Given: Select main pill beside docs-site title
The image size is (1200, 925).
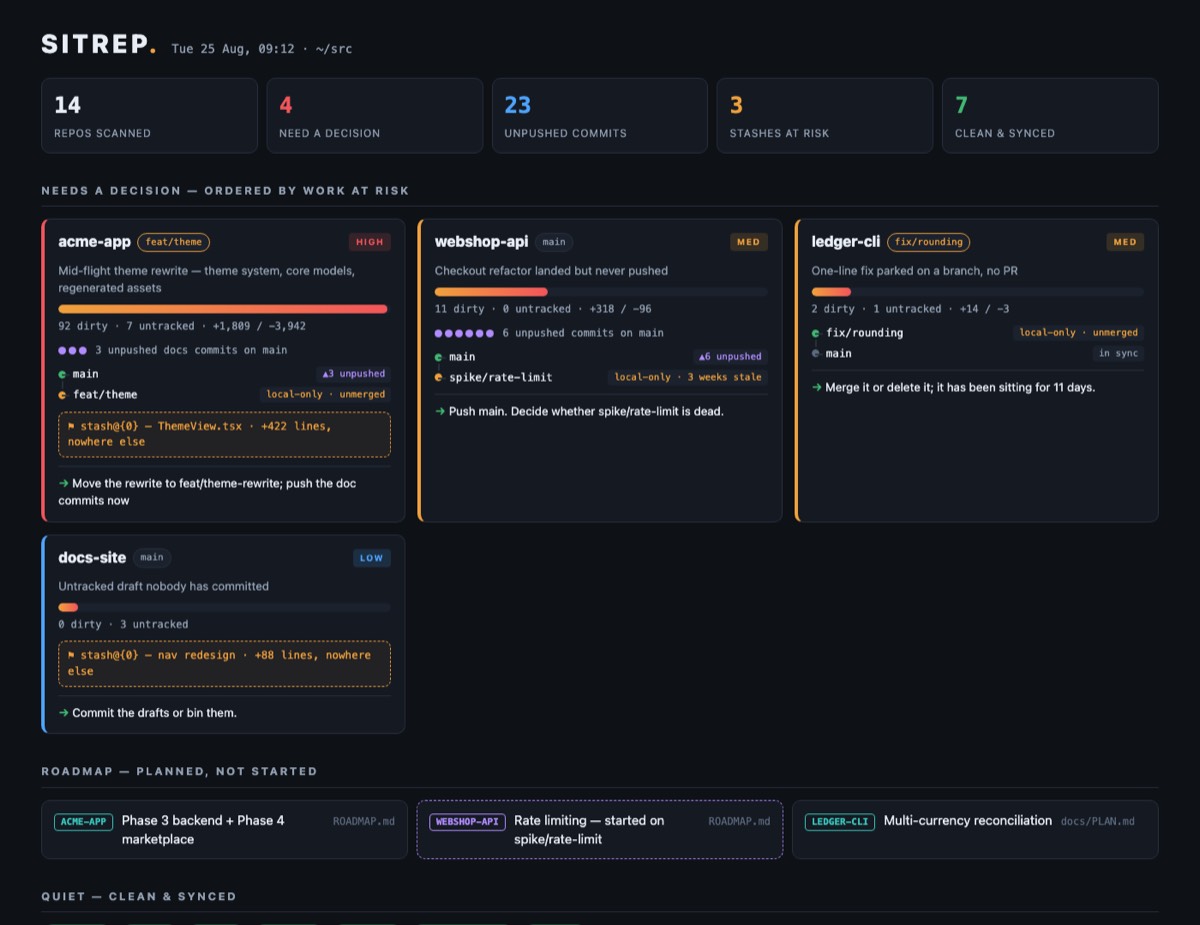Looking at the screenshot, I should (152, 558).
